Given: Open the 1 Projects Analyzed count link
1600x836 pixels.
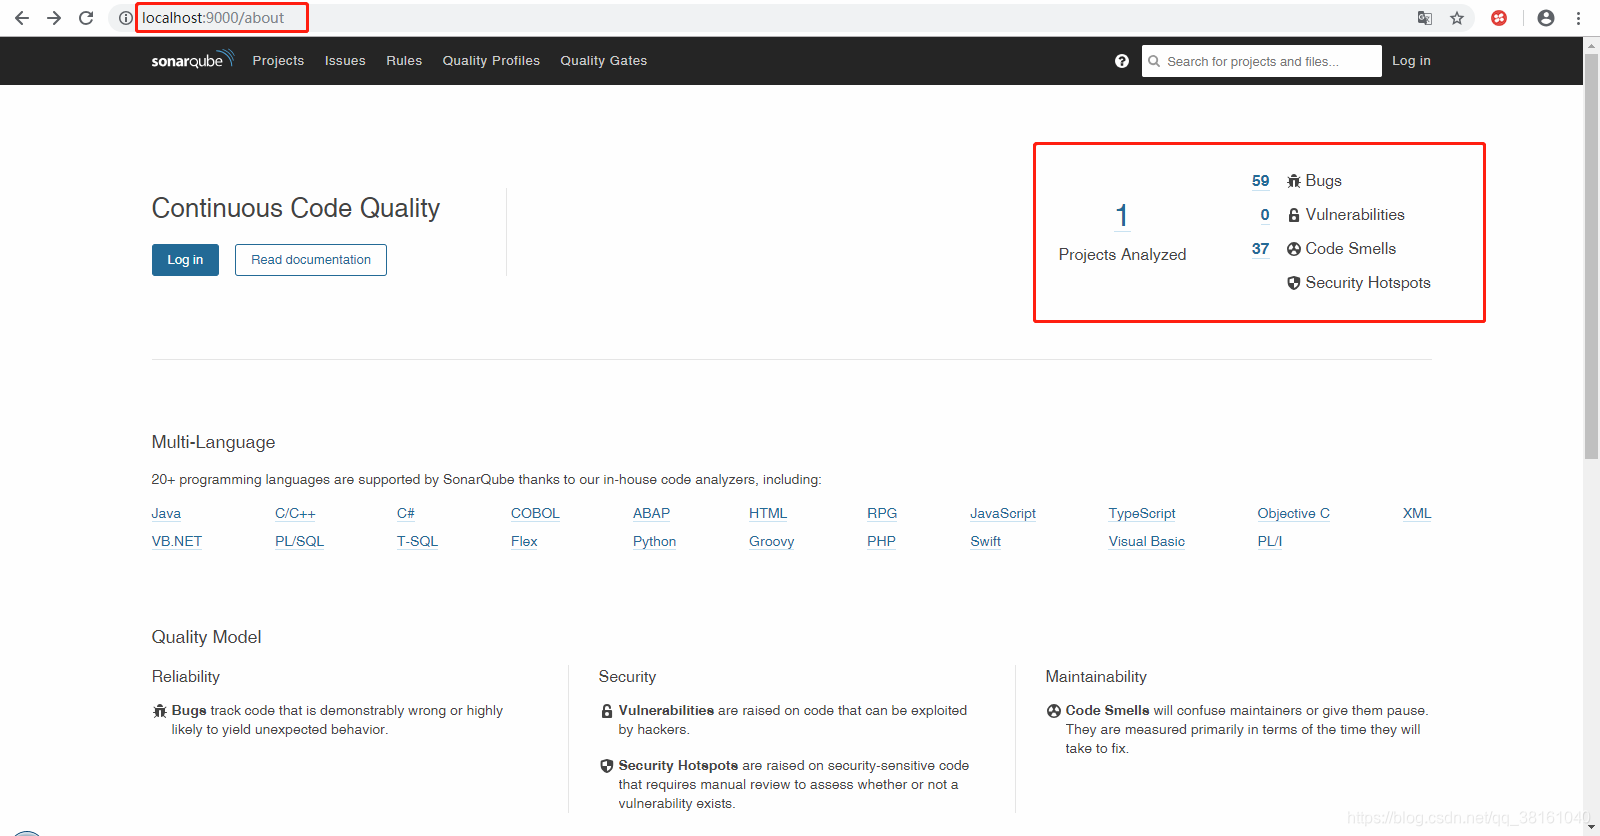Looking at the screenshot, I should [1122, 216].
